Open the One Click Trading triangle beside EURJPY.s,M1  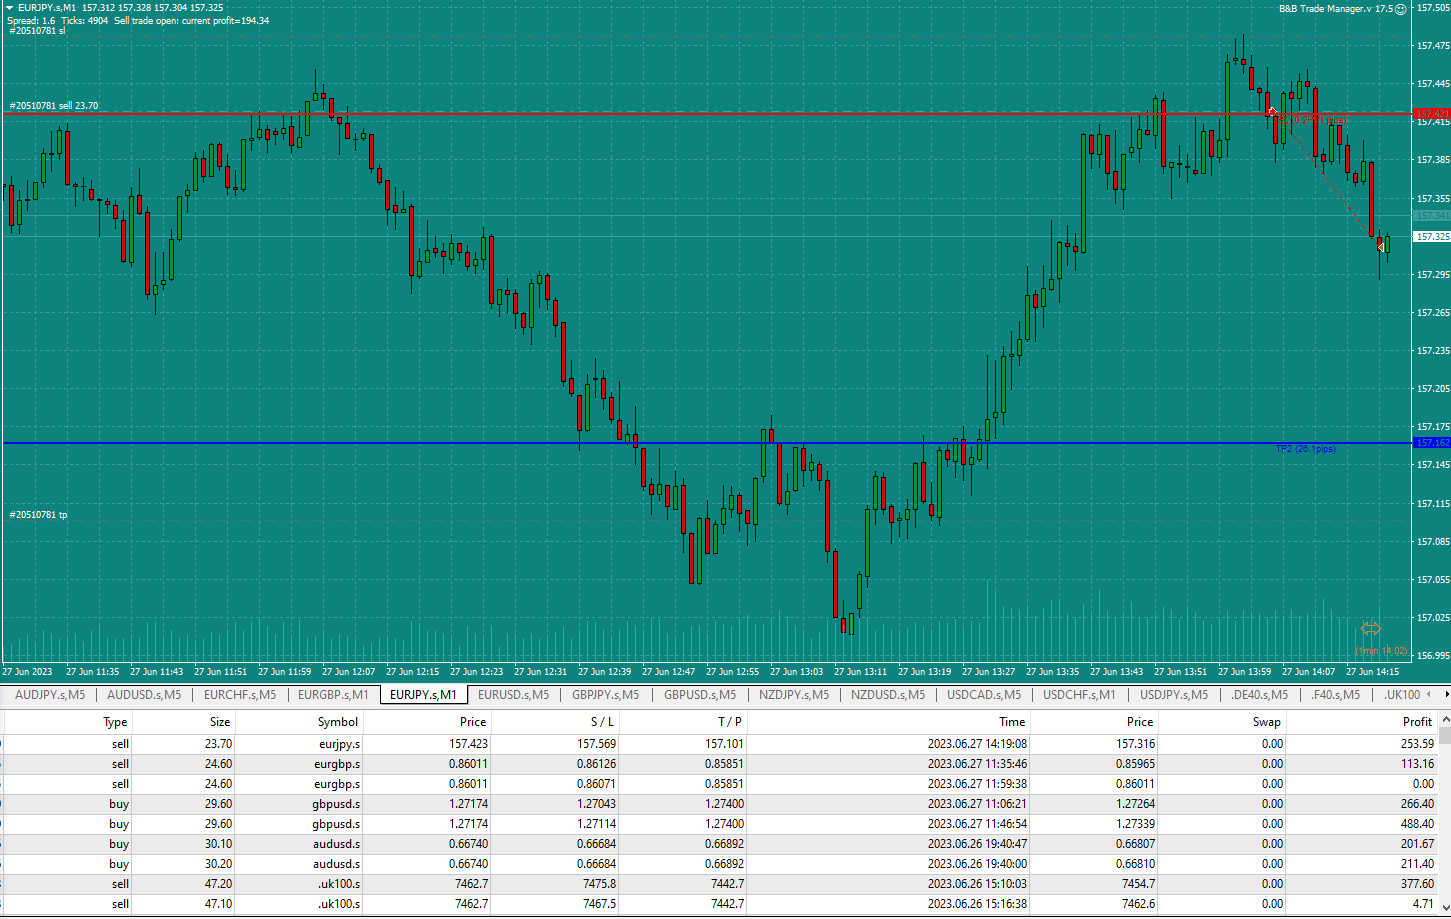pos(10,8)
